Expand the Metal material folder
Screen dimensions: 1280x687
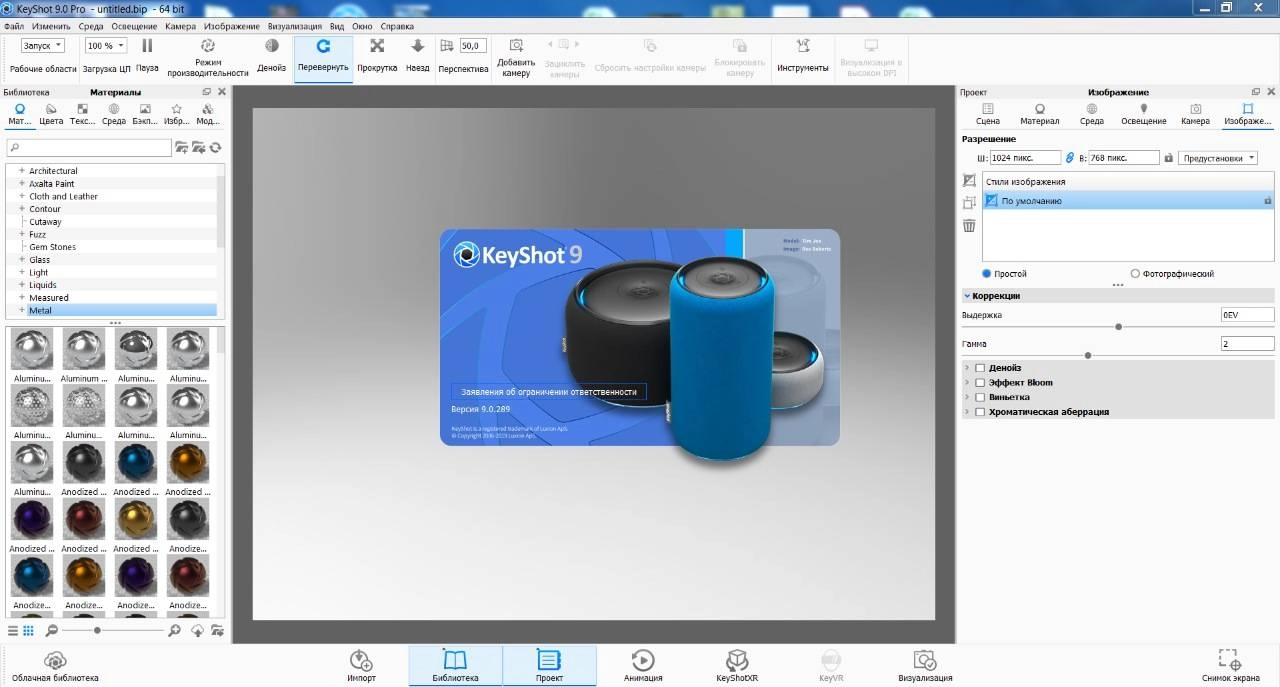21,311
